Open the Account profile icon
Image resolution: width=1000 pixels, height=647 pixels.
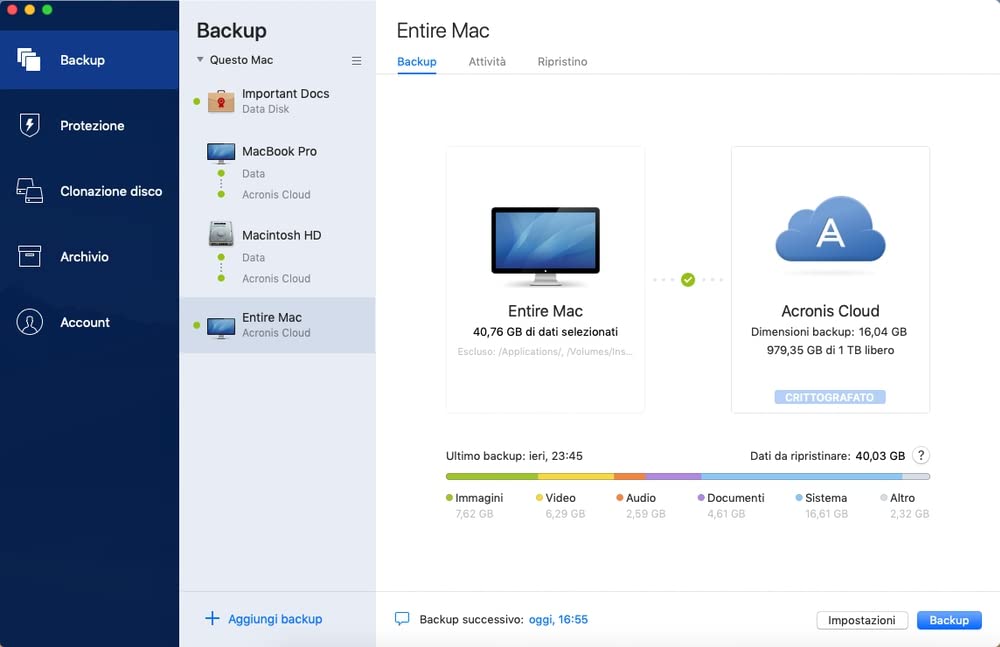(x=29, y=322)
